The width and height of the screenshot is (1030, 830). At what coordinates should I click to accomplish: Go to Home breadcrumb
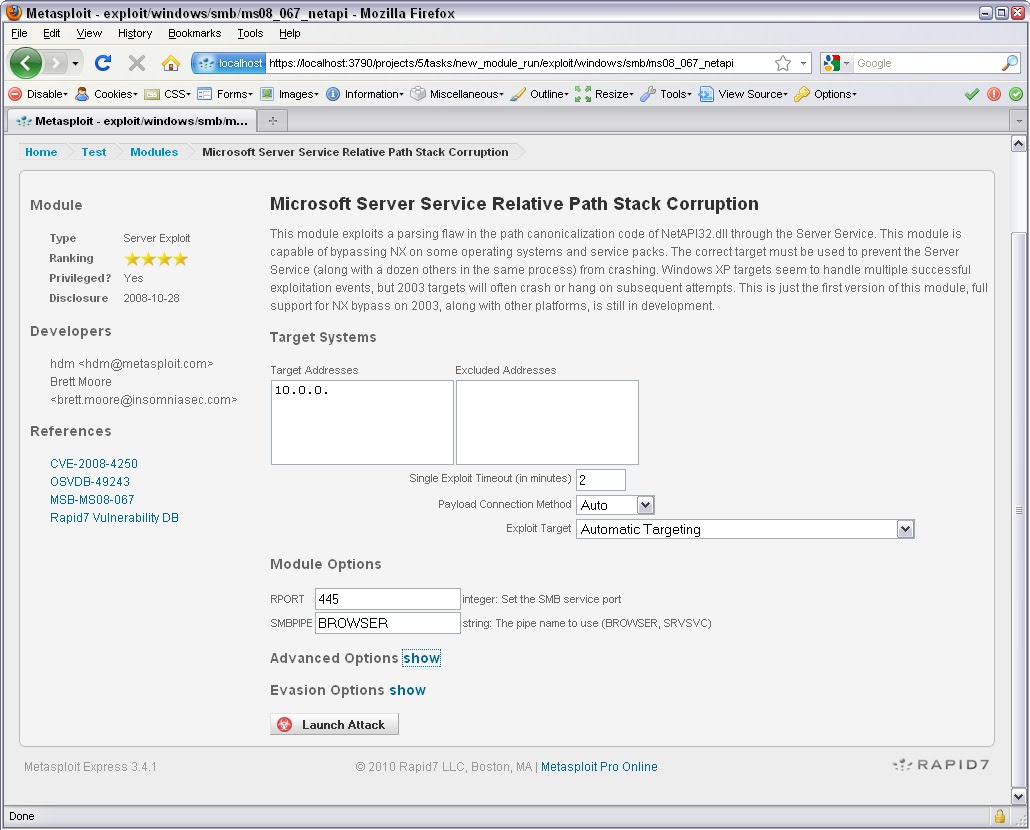click(x=41, y=152)
